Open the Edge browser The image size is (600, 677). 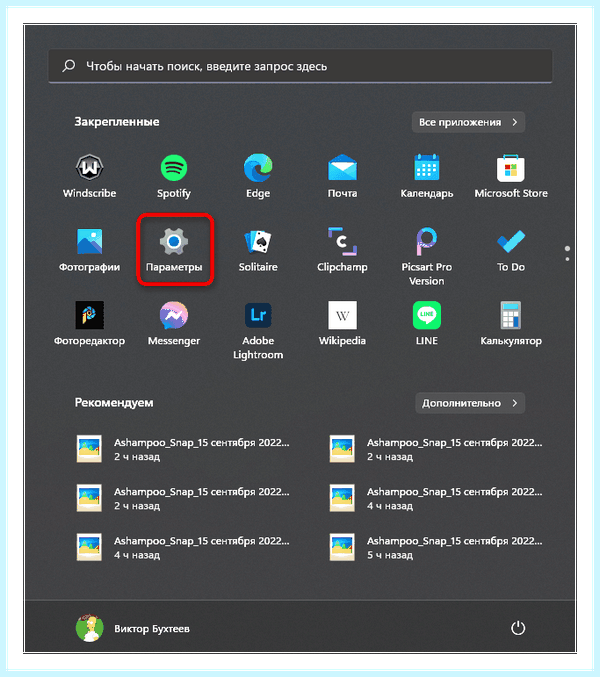pos(258,176)
